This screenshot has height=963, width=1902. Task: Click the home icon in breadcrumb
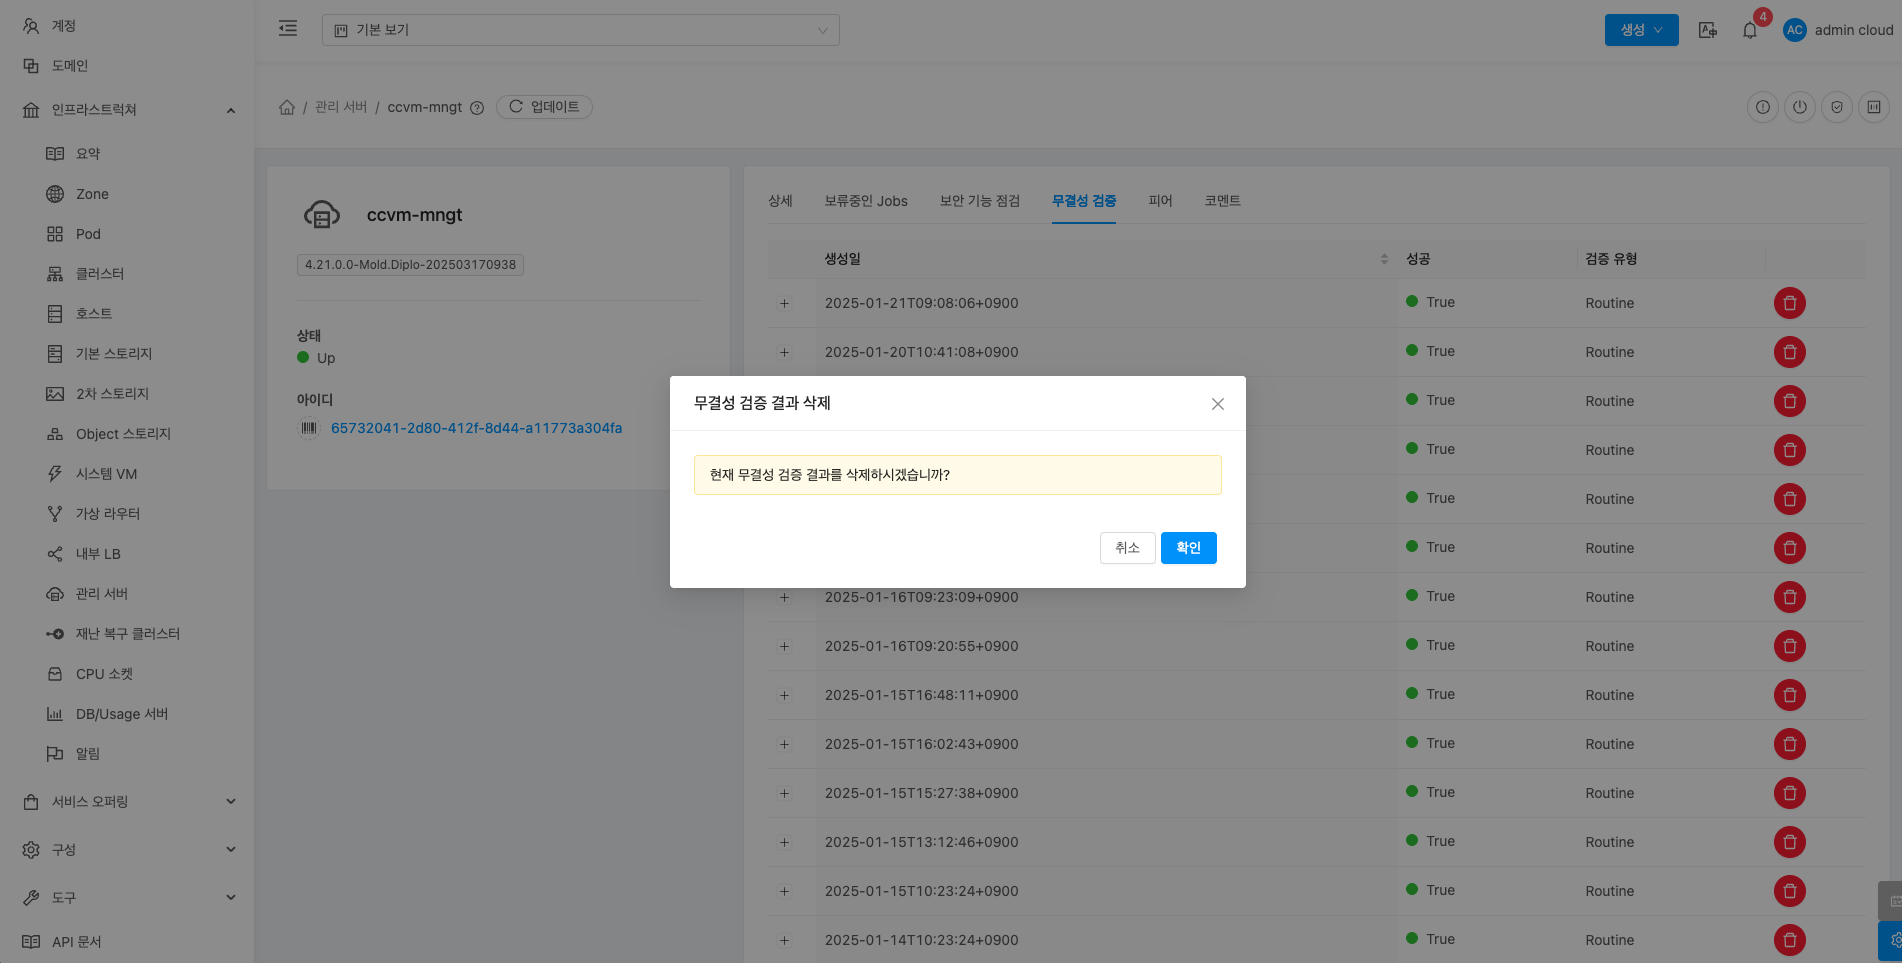[x=287, y=107]
